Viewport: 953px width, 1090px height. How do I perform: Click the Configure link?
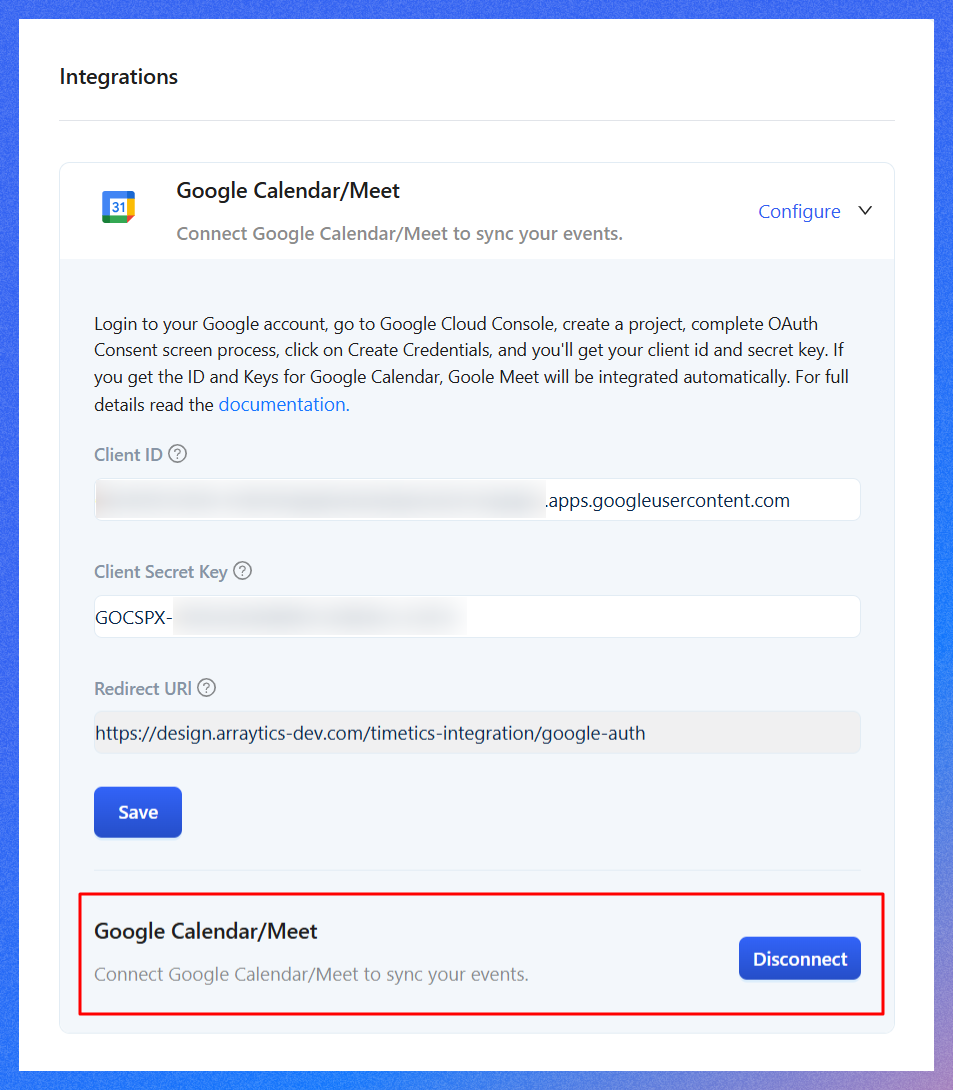(x=799, y=211)
